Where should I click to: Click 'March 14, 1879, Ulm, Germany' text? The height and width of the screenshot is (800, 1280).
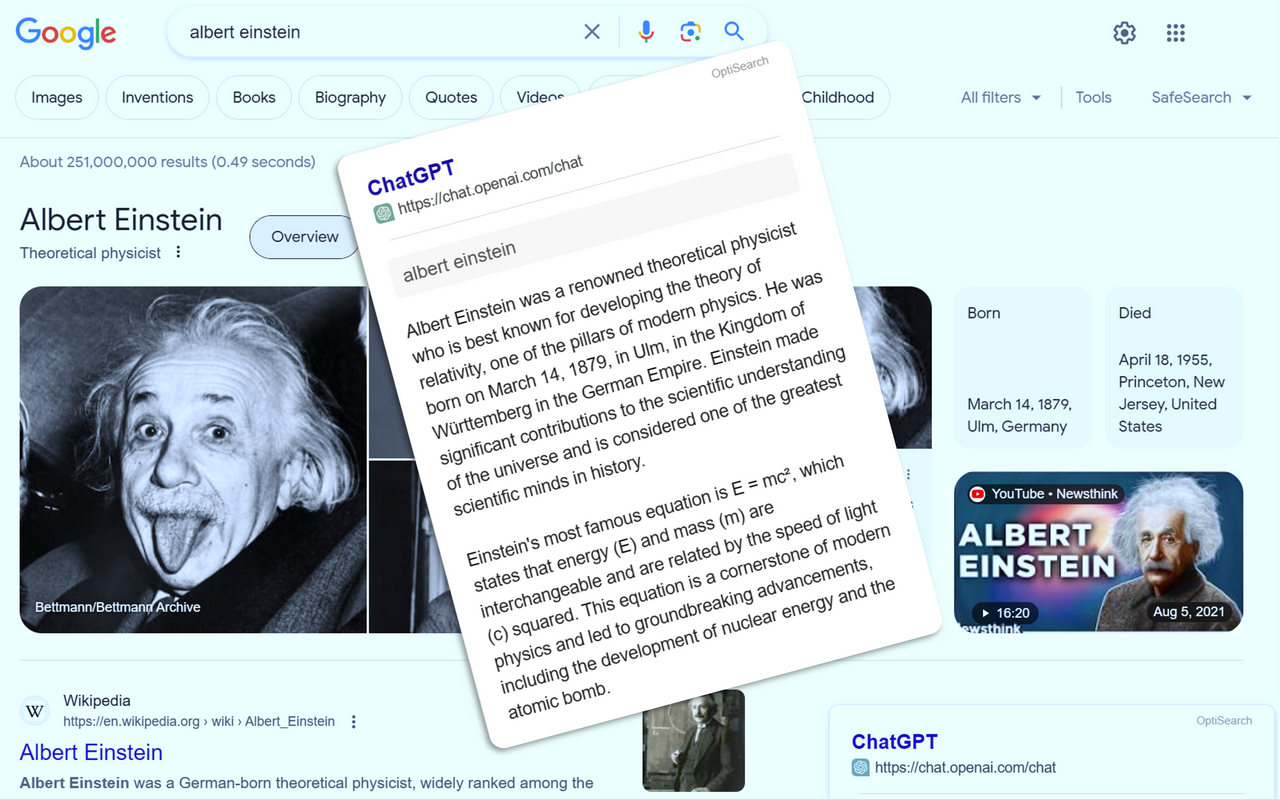[x=1019, y=415]
